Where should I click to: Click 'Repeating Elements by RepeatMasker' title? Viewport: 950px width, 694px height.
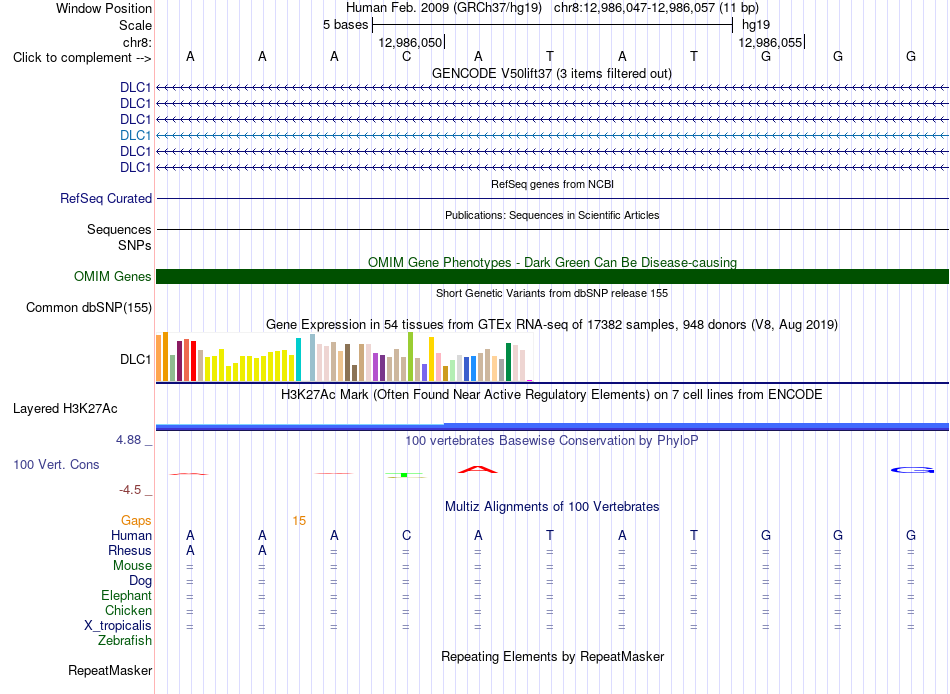[x=553, y=656]
